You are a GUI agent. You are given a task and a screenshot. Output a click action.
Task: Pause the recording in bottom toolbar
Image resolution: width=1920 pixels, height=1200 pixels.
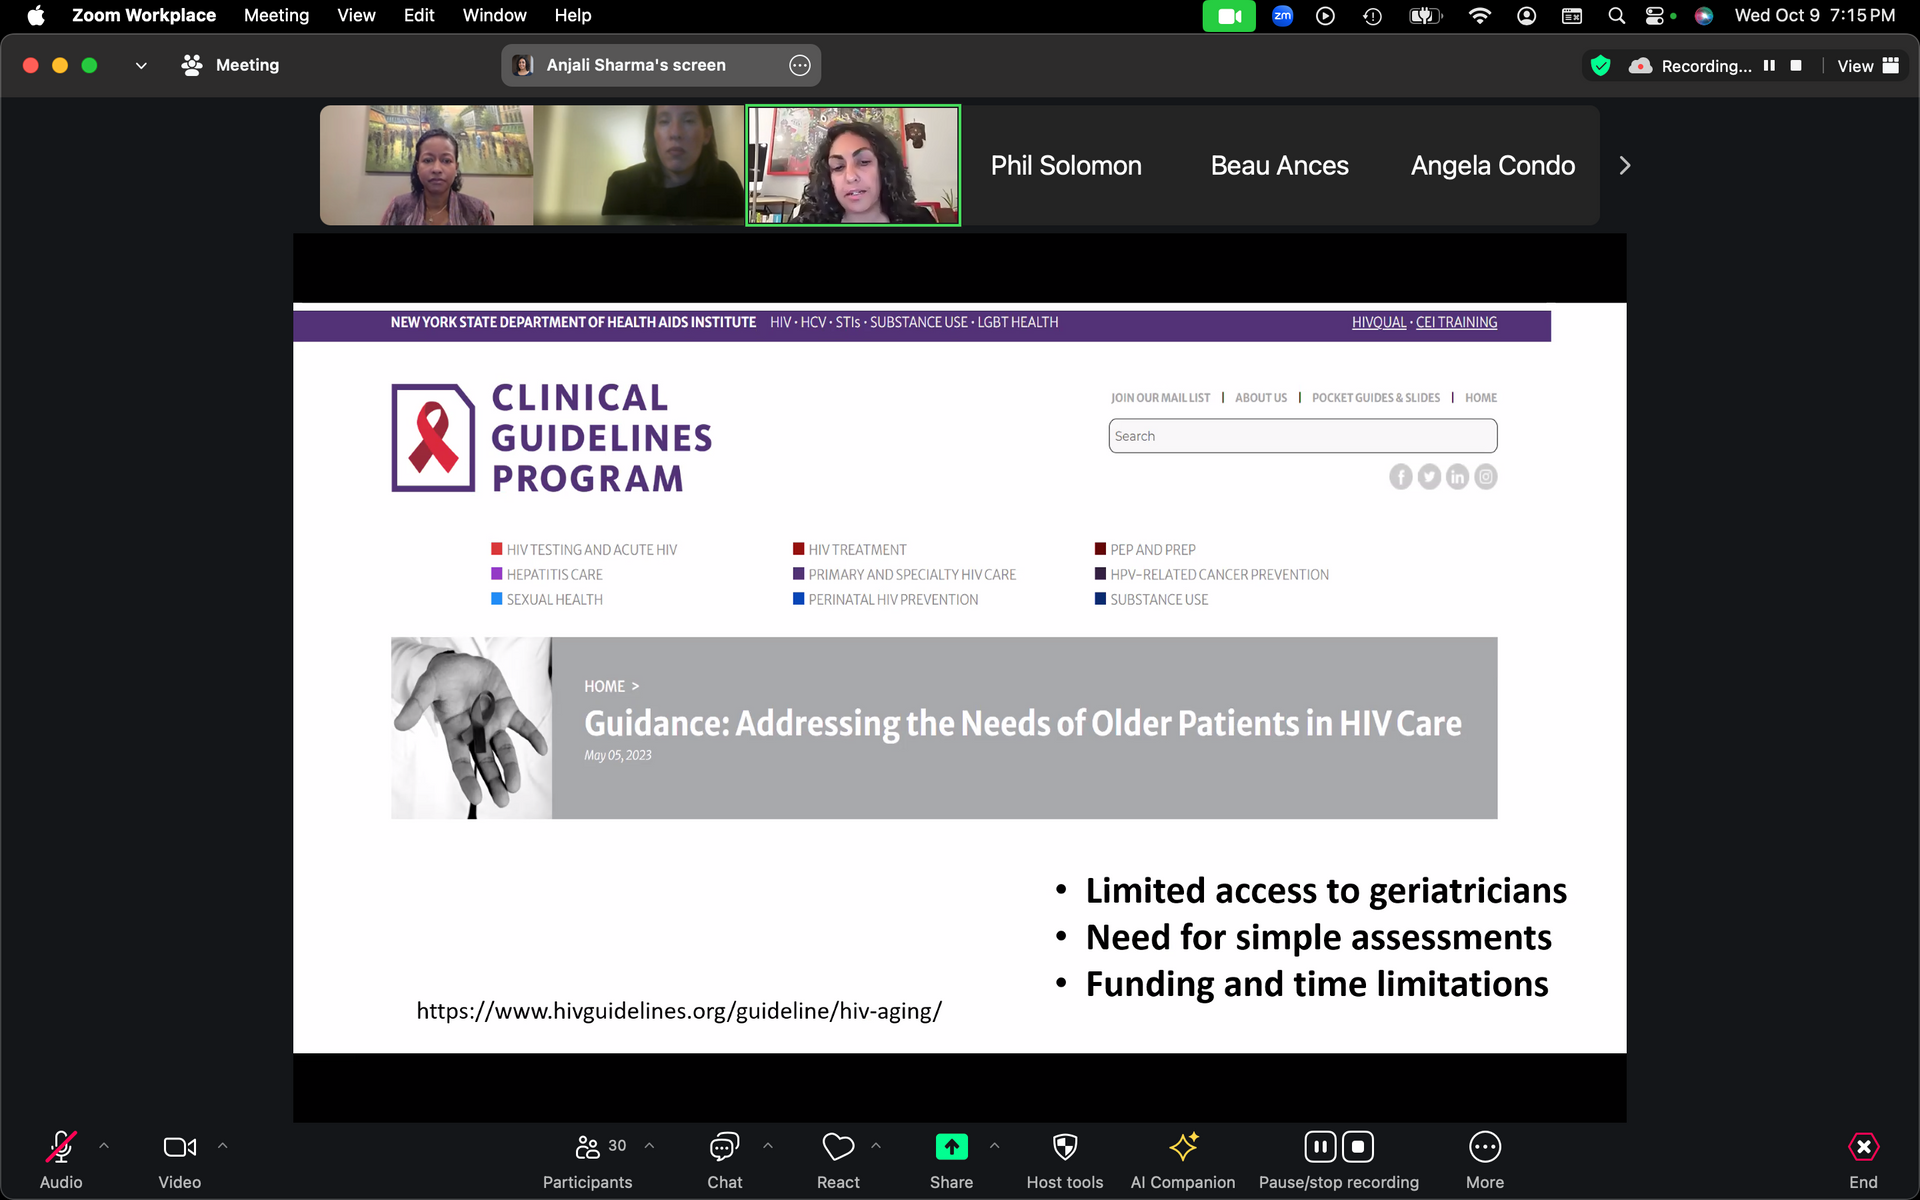pos(1320,1147)
